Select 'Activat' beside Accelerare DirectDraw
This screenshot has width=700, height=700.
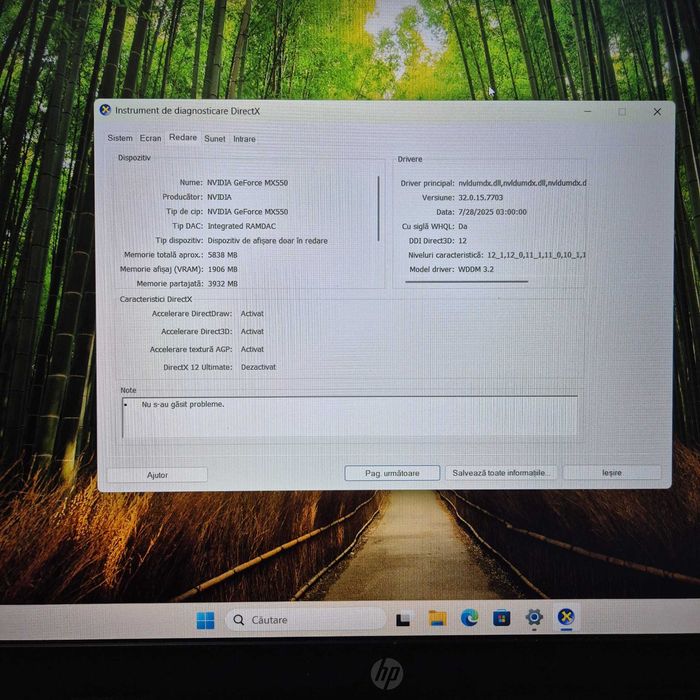click(252, 313)
